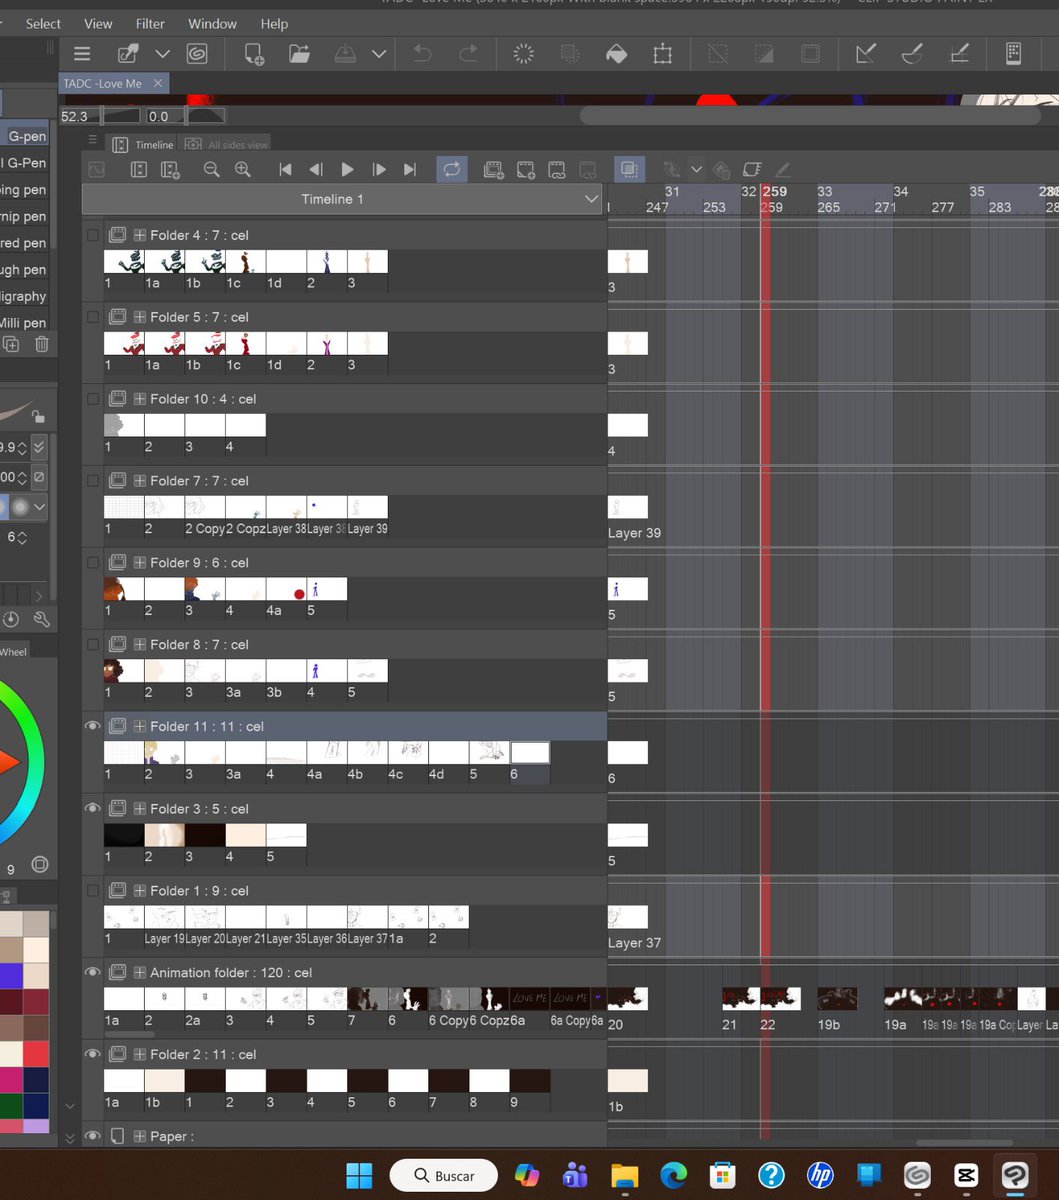Open the command bar hamburger menu

pyautogui.click(x=82, y=54)
